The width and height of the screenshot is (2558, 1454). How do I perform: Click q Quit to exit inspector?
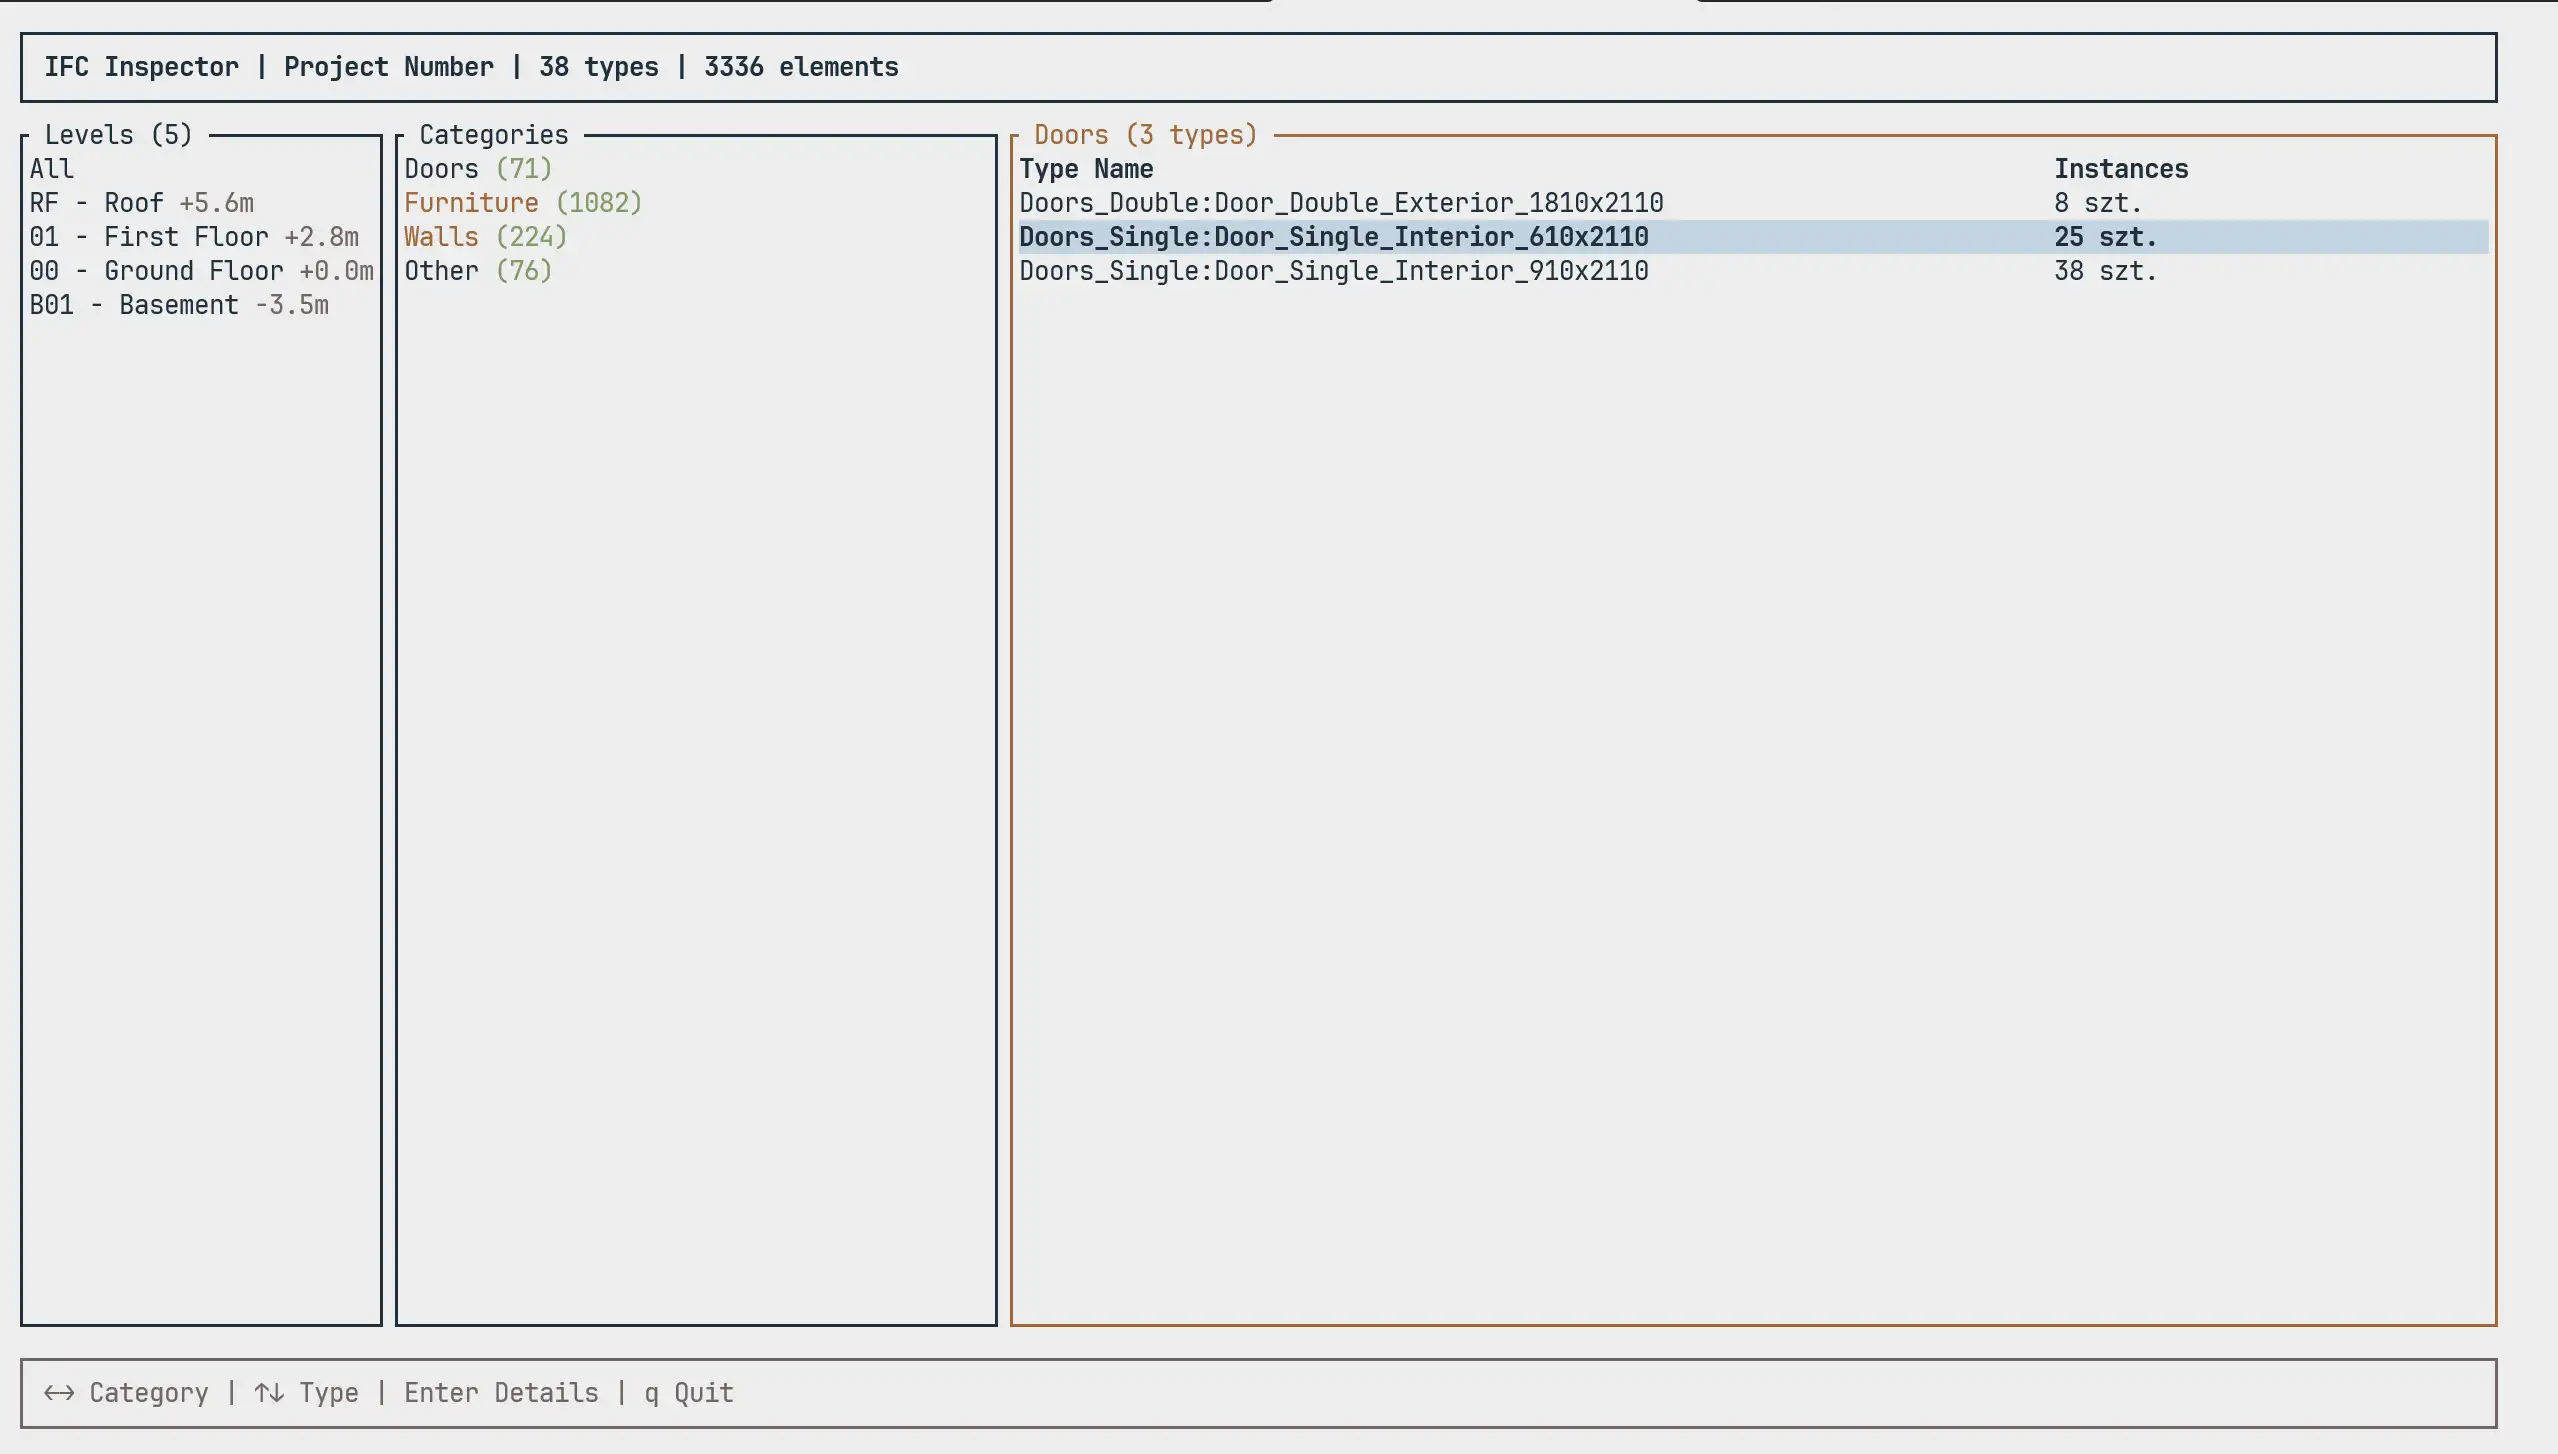pyautogui.click(x=687, y=1392)
